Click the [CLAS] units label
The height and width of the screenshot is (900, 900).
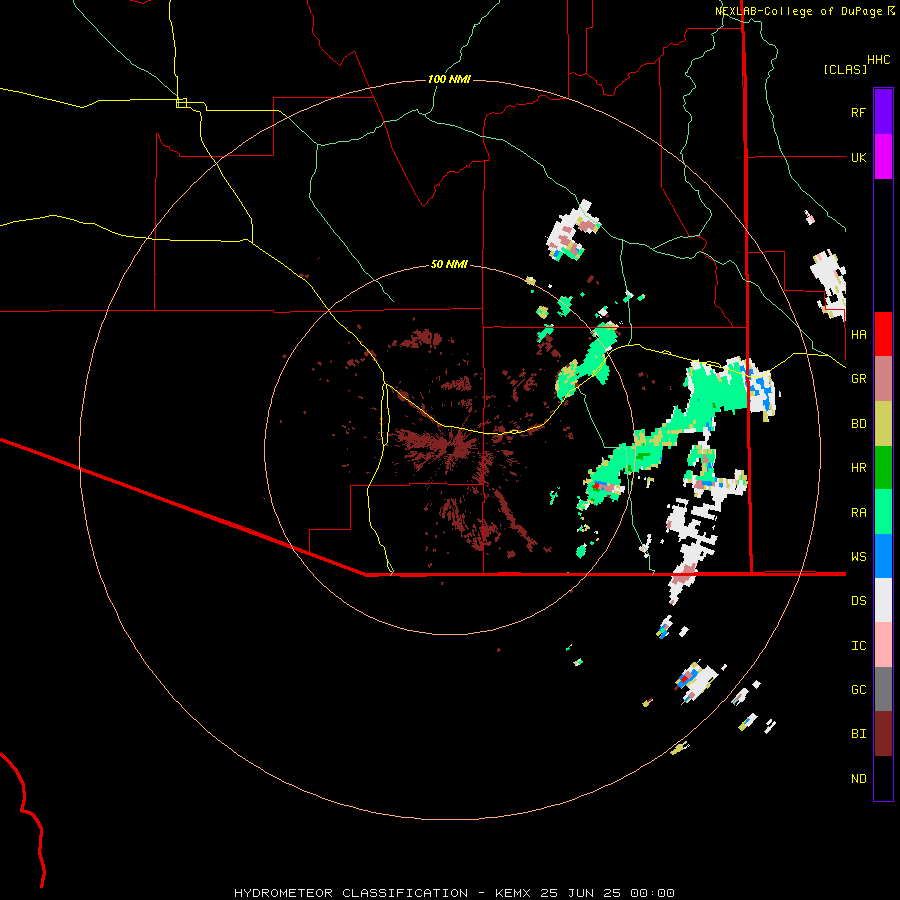tap(845, 69)
